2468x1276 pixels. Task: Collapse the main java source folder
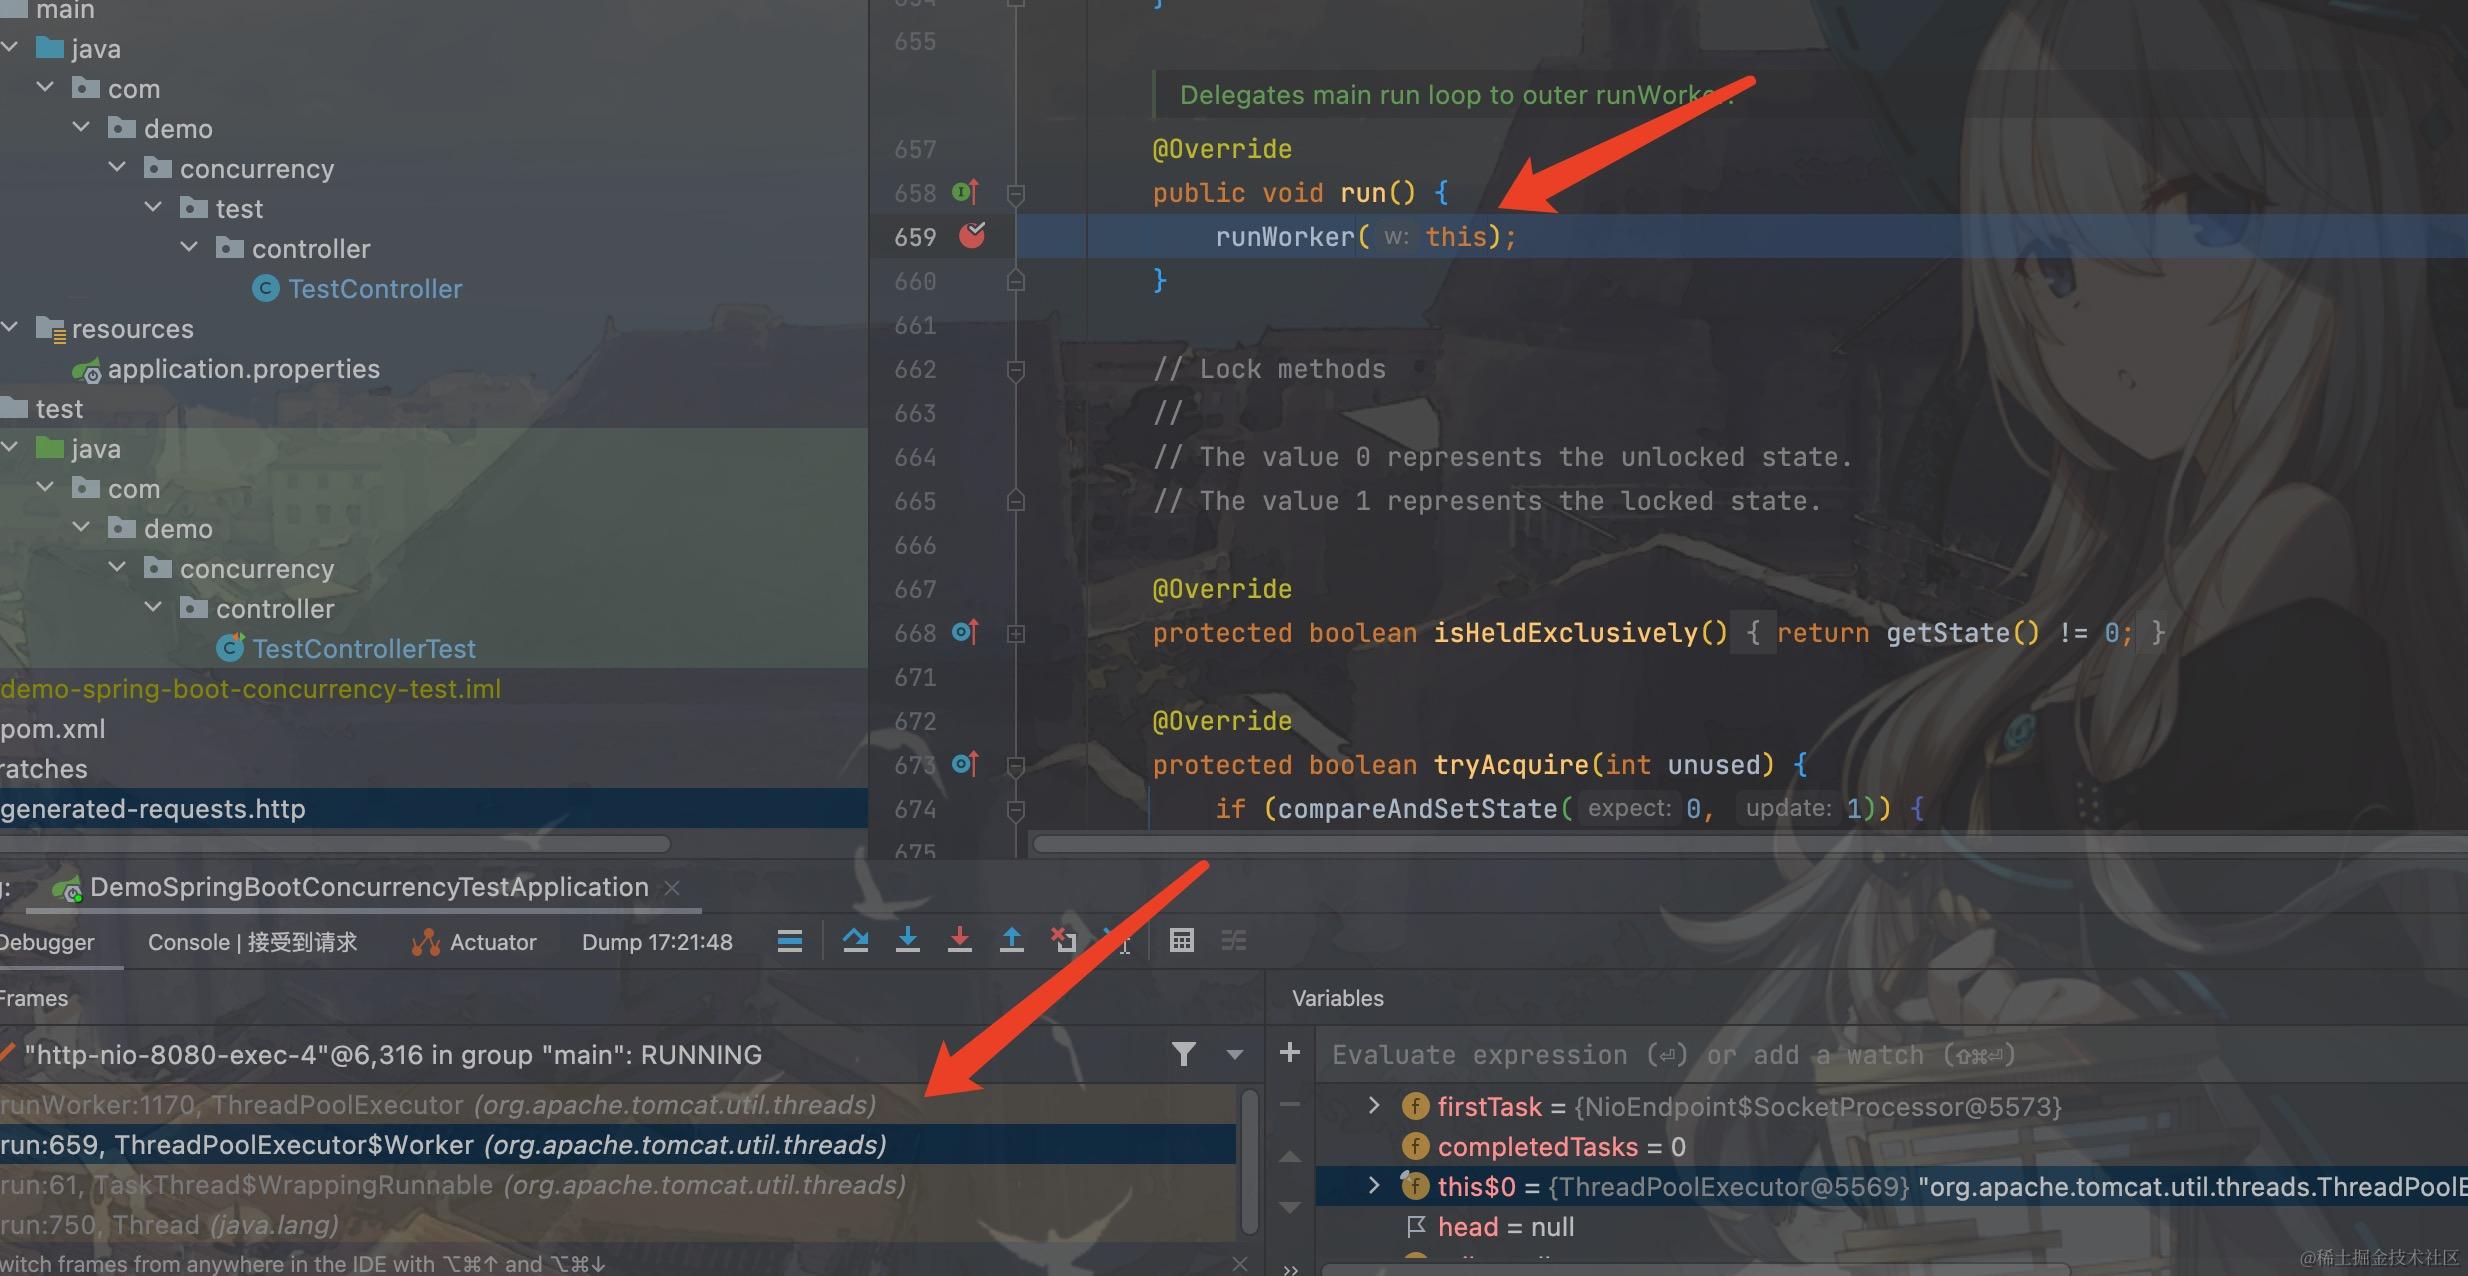point(10,47)
